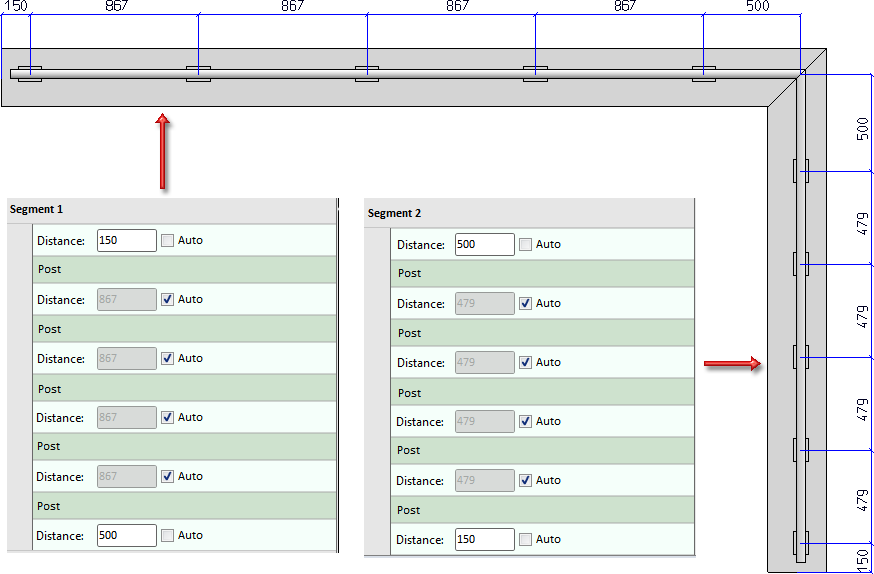Click the red right-pointing arrow beside Segment 2
Screen dimensions: 874x574
click(733, 364)
